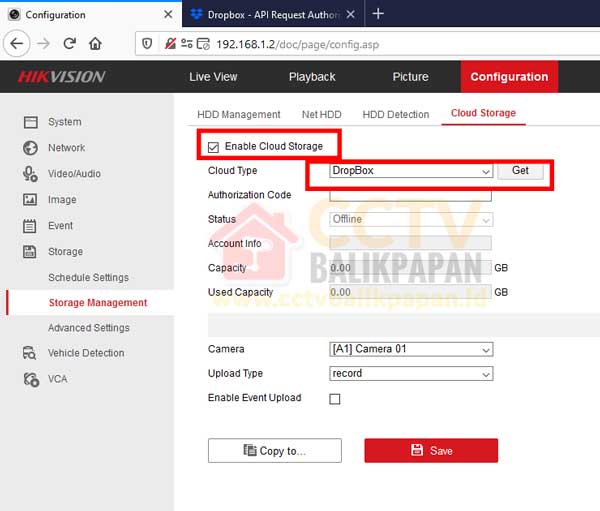Open the Network menu label
The height and width of the screenshot is (511, 600).
[x=67, y=148]
